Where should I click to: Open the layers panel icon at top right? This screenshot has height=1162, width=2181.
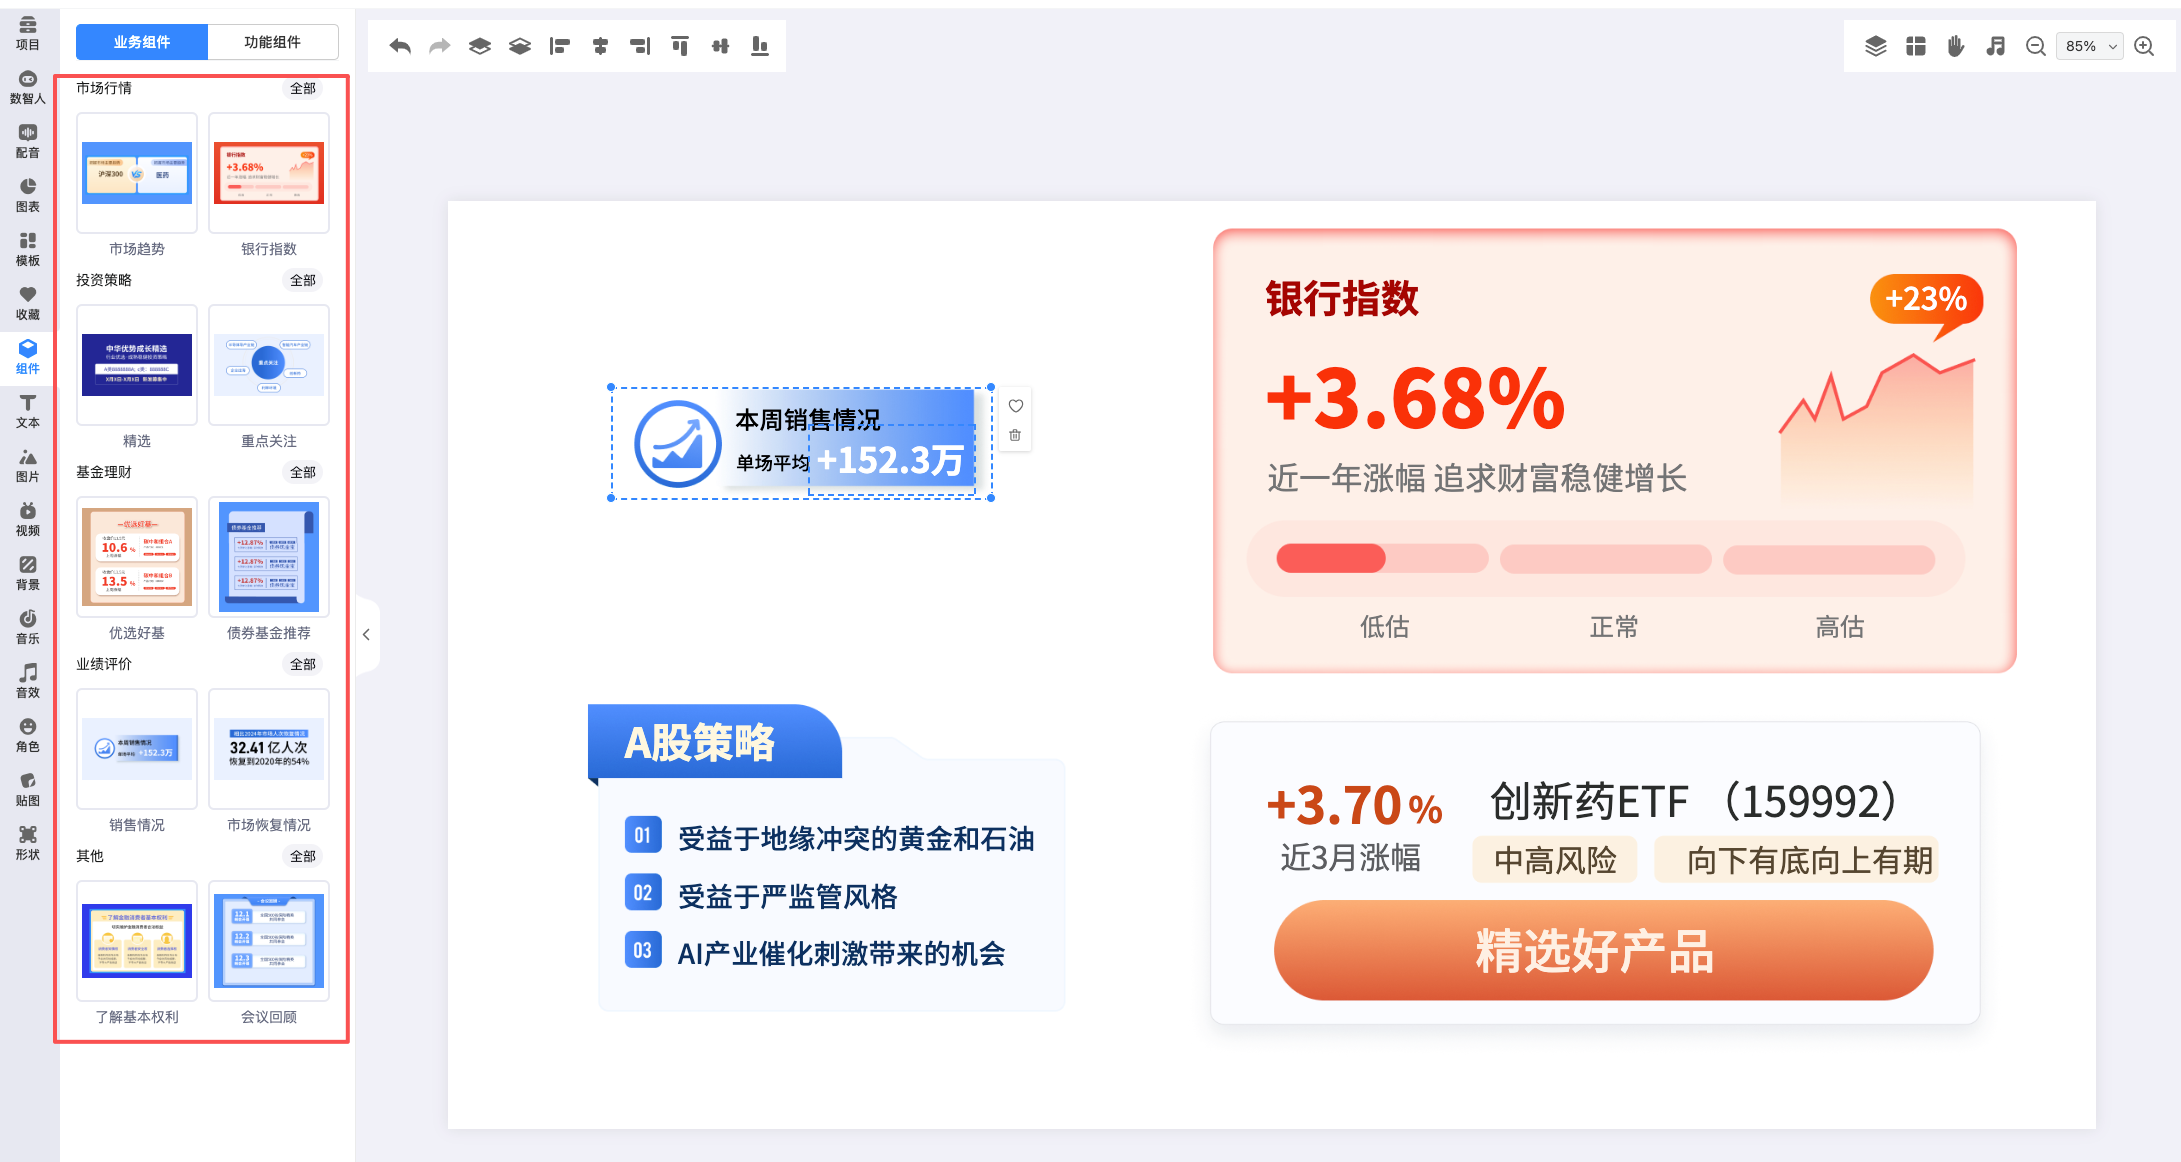[x=1876, y=46]
